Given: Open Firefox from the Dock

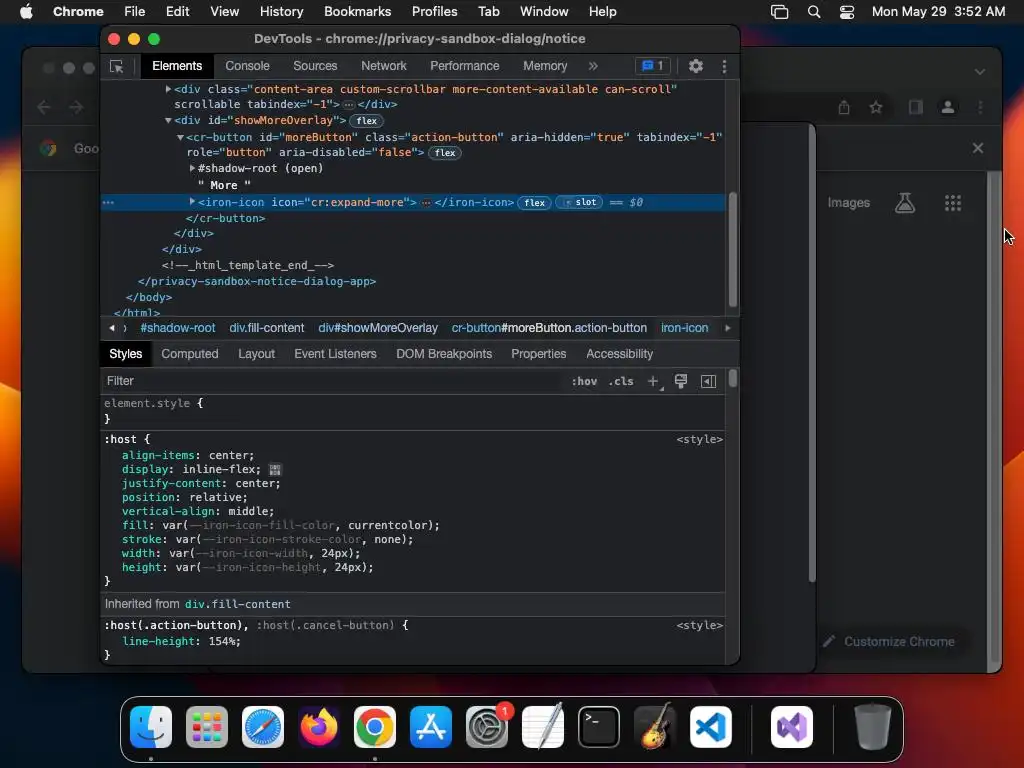Looking at the screenshot, I should [x=319, y=727].
